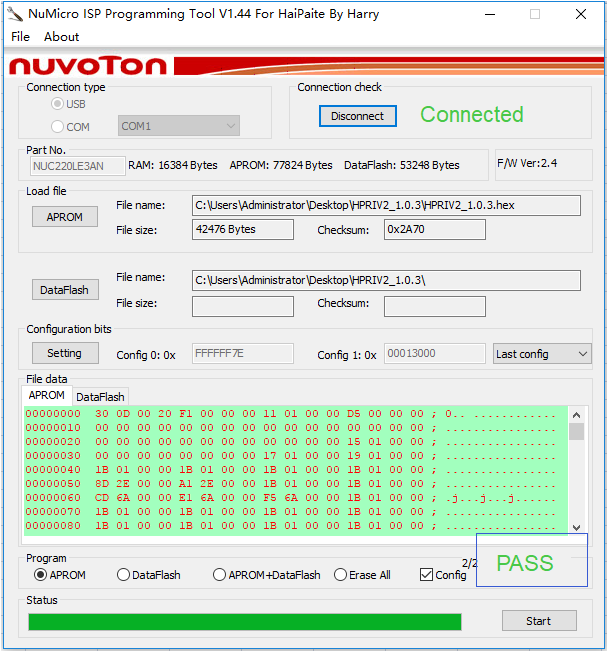Screen dimensions: 608x652
Task: Click the empty DataFlash checksum field
Action: 435,306
